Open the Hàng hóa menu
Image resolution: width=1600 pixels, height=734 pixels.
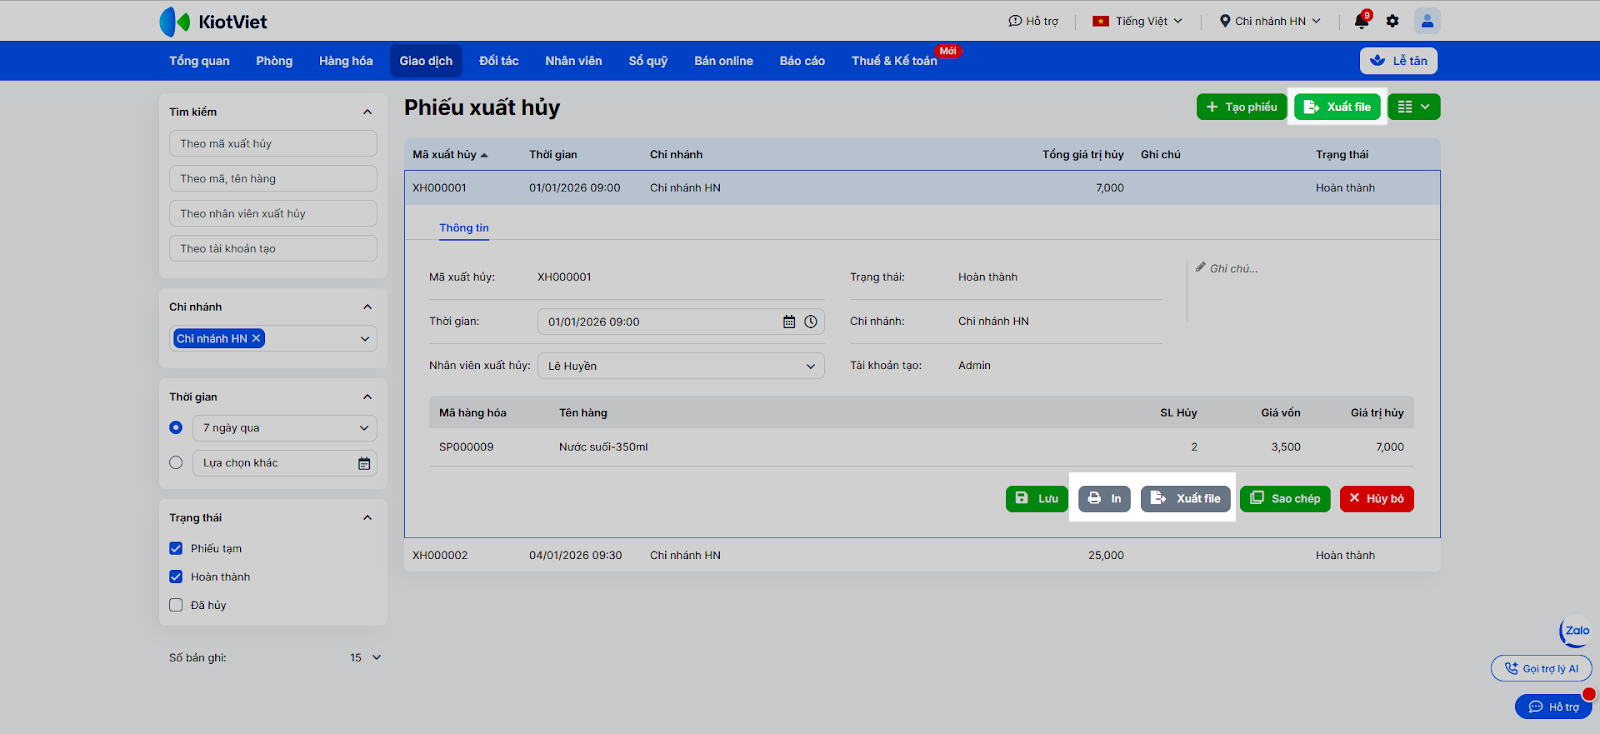click(346, 61)
